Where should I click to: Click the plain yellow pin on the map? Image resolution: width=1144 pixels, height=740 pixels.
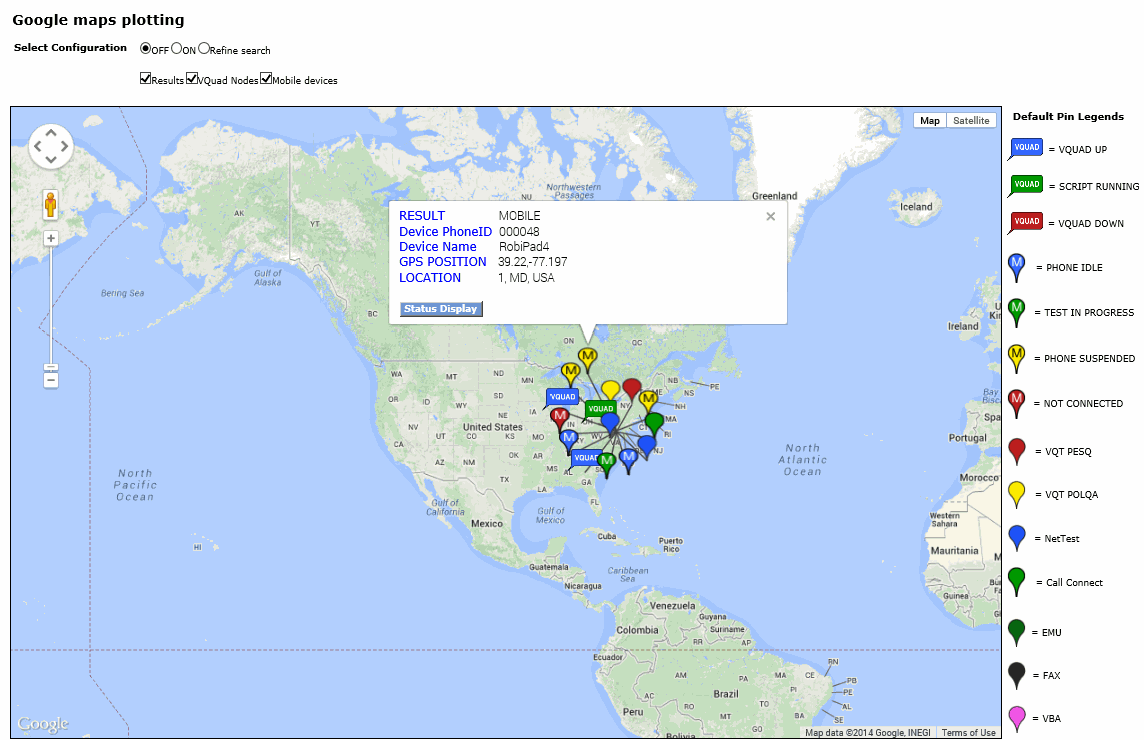pyautogui.click(x=611, y=390)
